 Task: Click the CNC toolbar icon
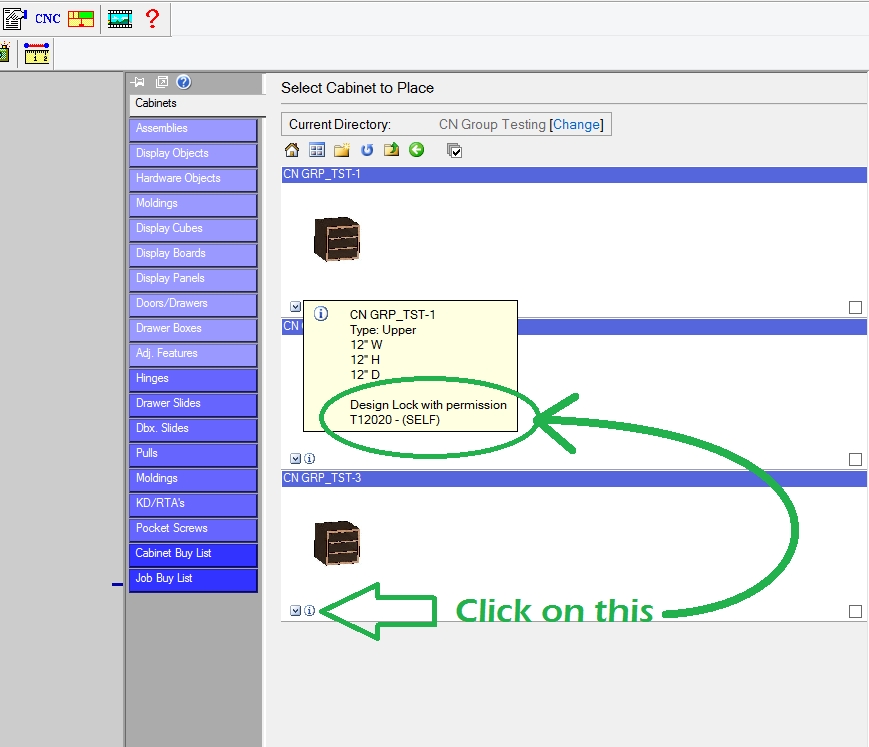[48, 18]
